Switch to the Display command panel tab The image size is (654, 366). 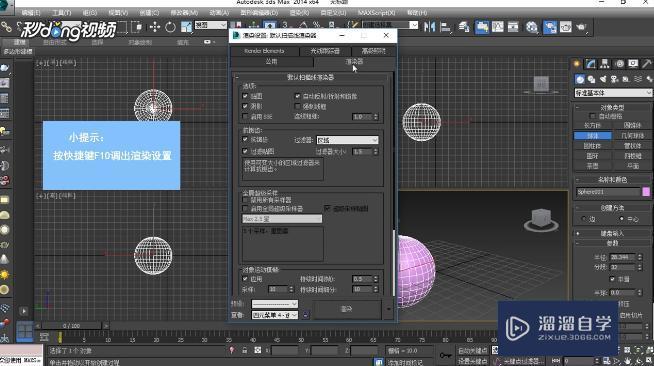tap(633, 64)
